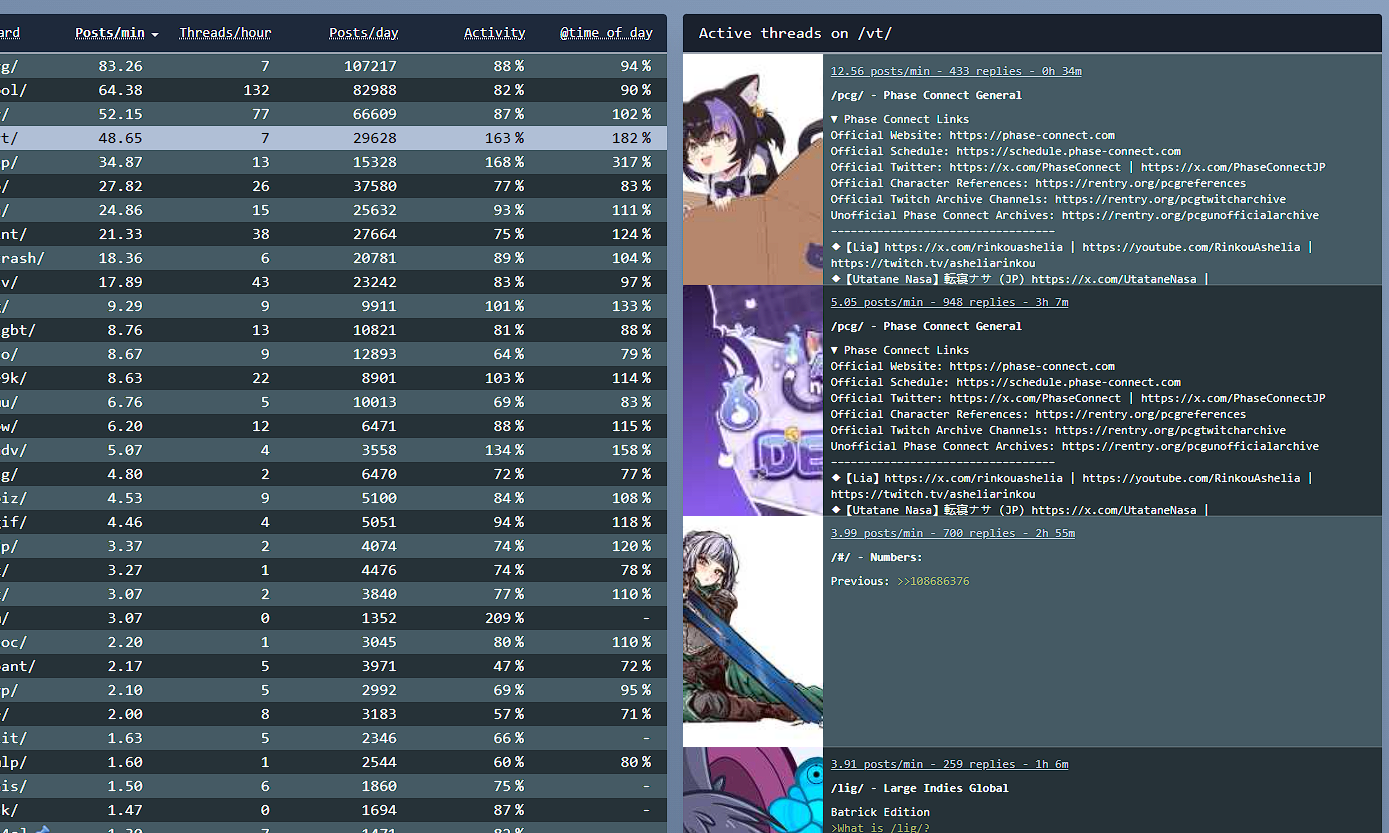The height and width of the screenshot is (833, 1389).
Task: Click the 'Batrick Edition' text line
Action: [x=880, y=812]
